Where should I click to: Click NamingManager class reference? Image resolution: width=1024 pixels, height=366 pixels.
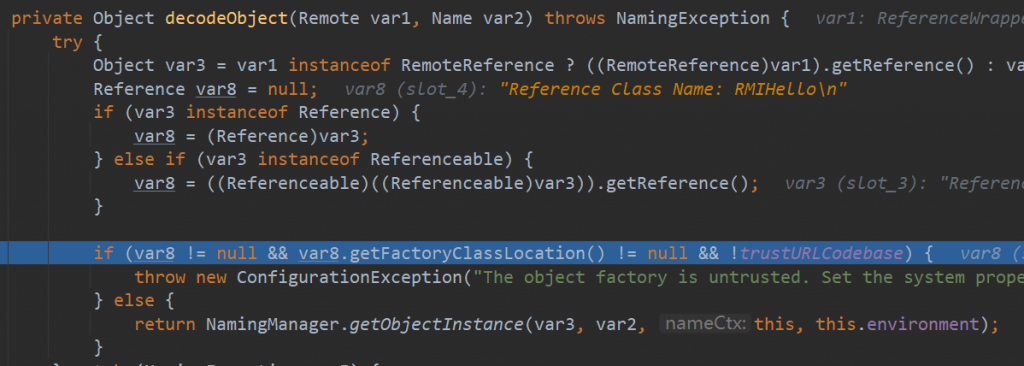pyautogui.click(x=272, y=324)
